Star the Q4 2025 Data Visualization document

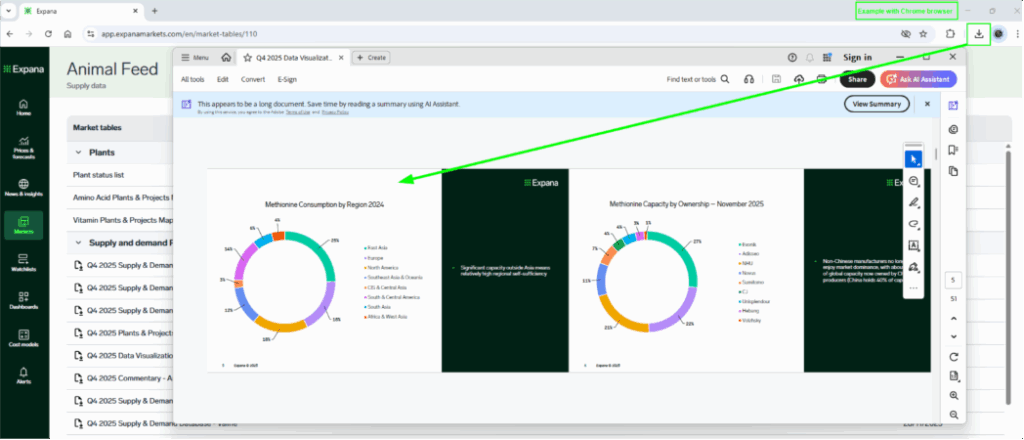coord(247,58)
